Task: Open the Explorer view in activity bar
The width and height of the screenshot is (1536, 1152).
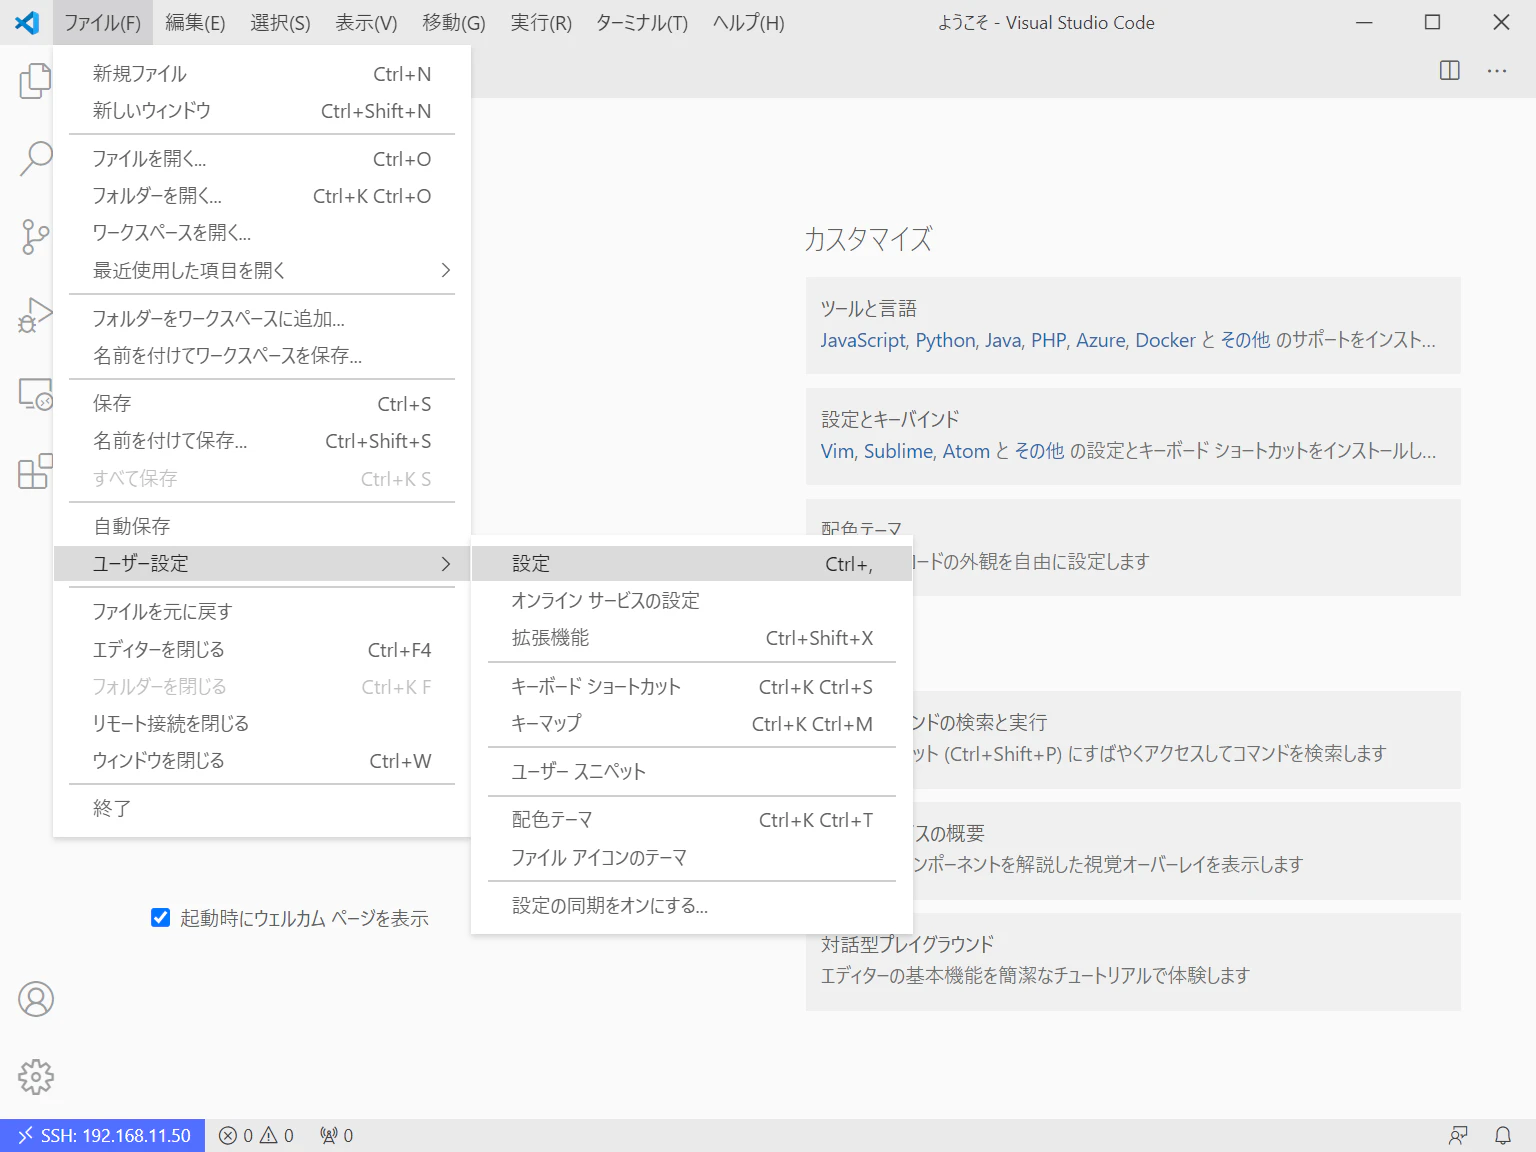Action: point(35,81)
